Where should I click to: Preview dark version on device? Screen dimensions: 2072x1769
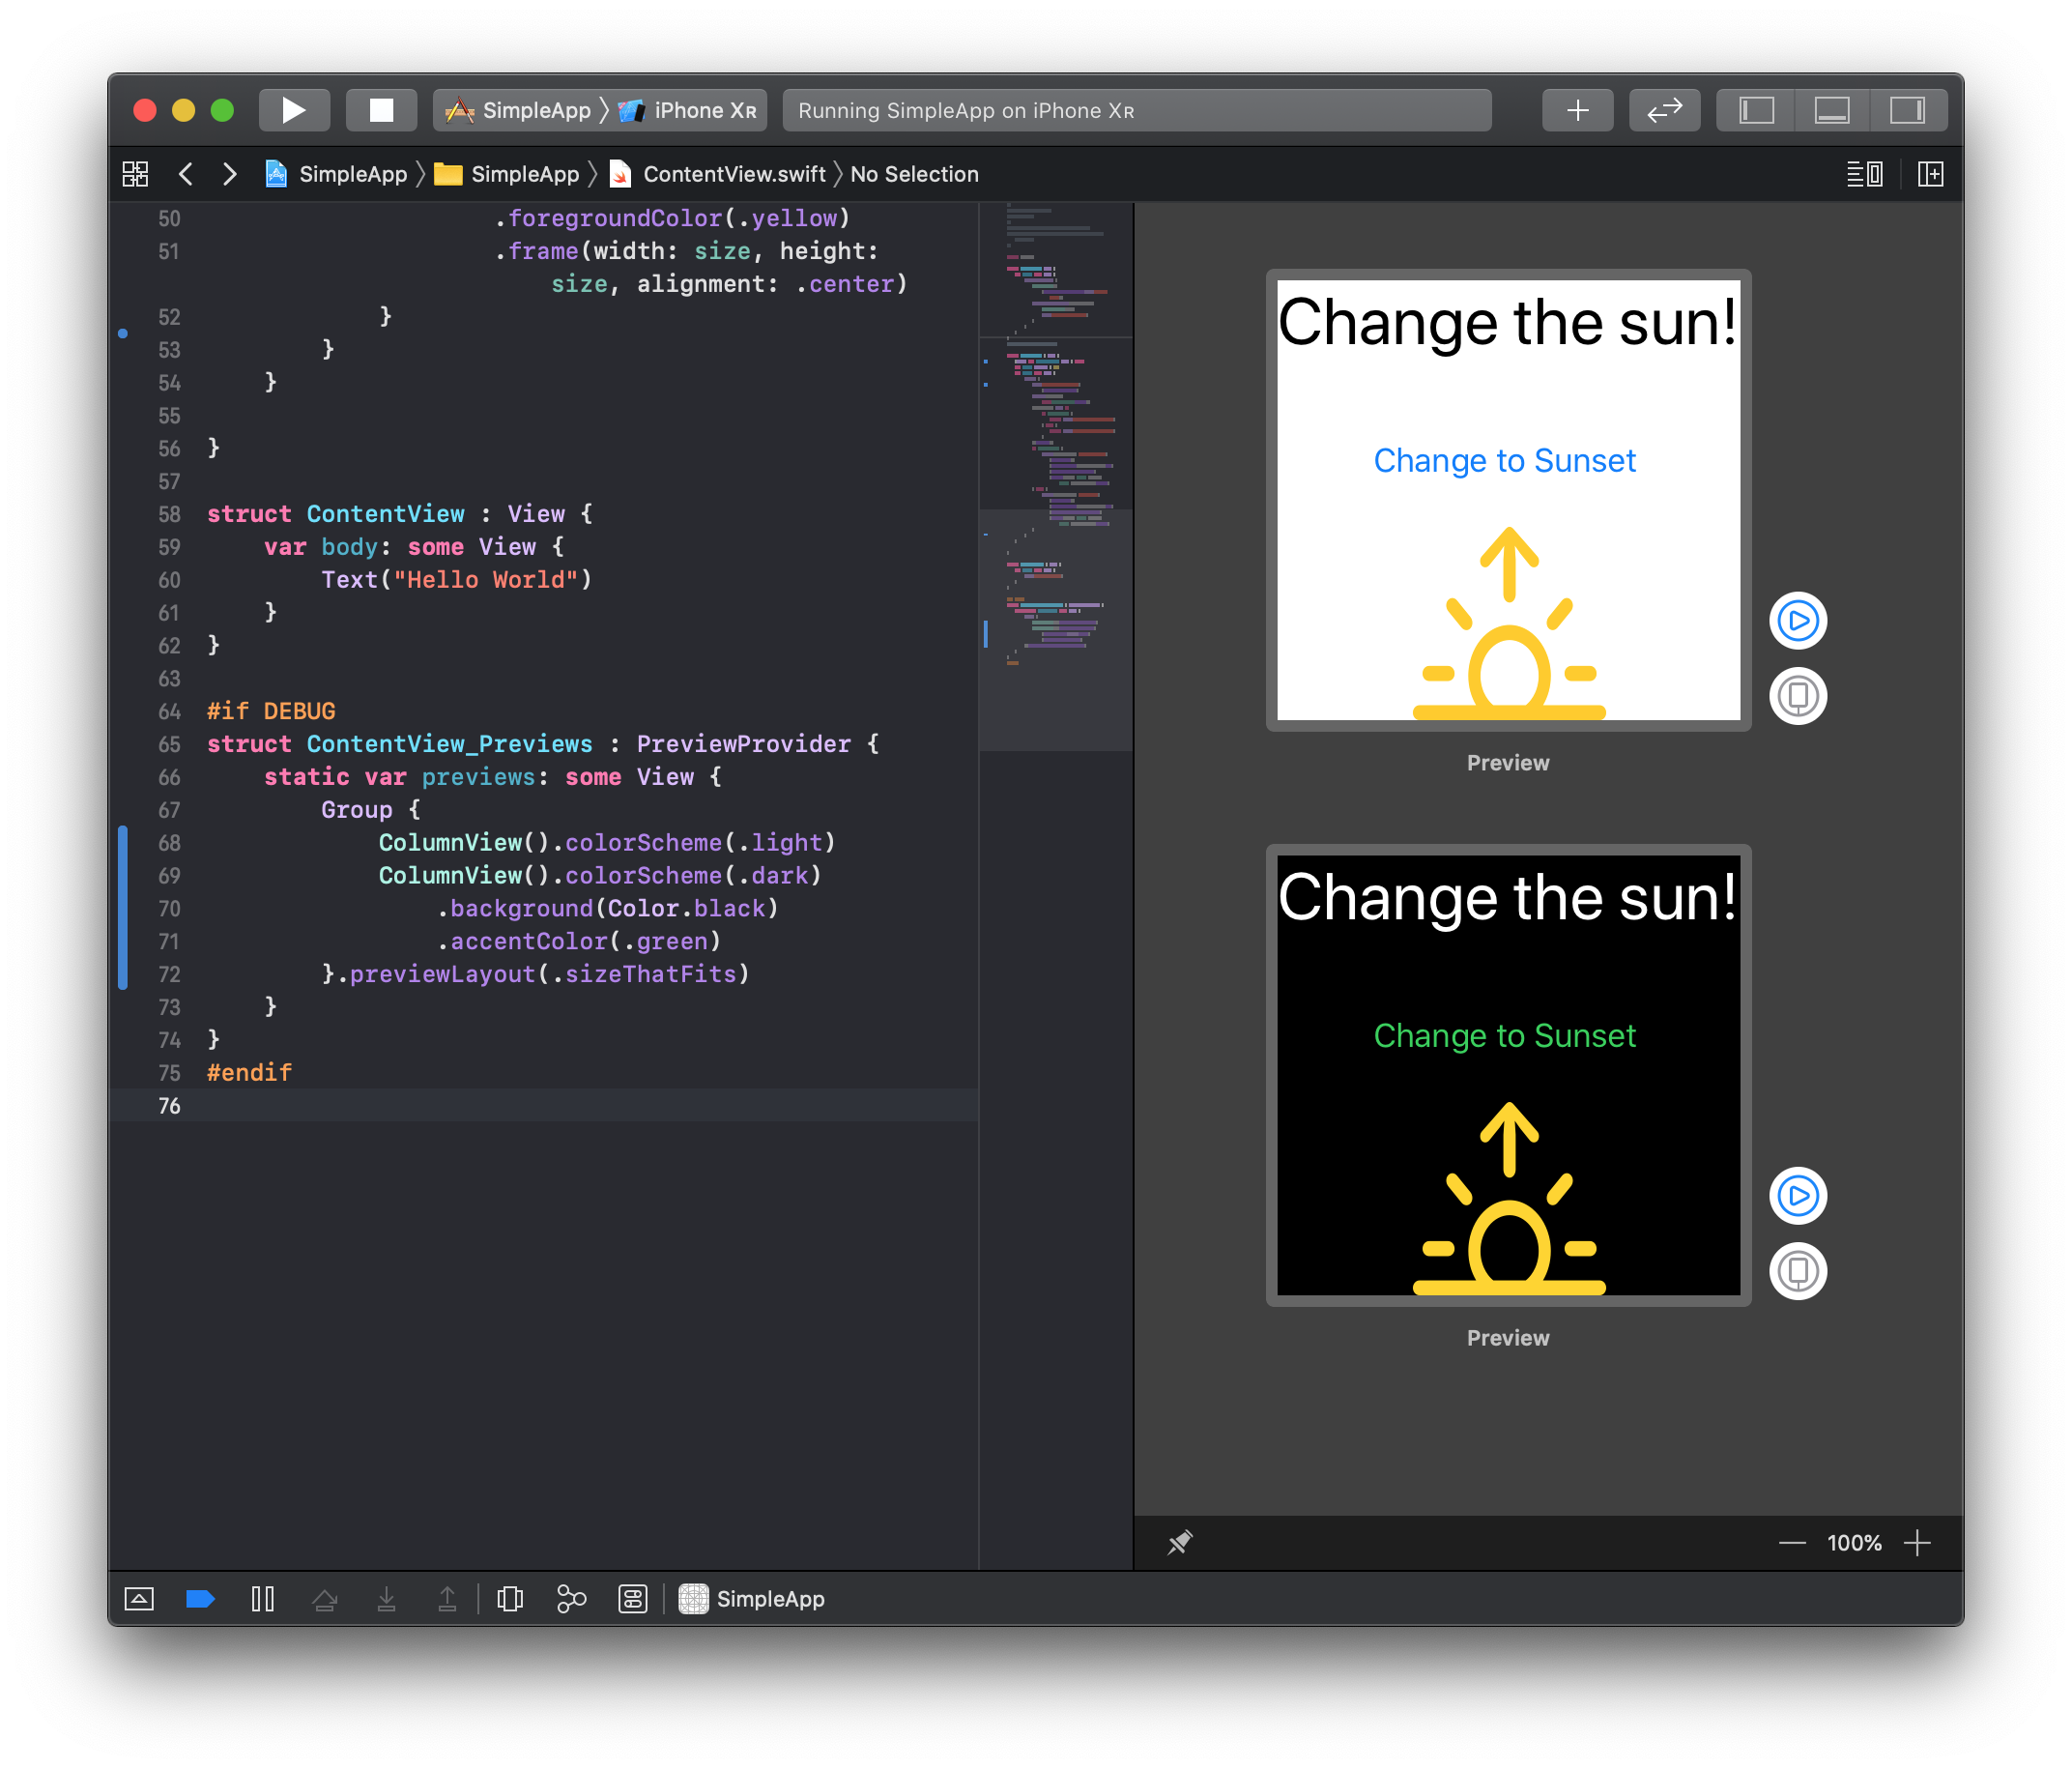point(1797,1270)
